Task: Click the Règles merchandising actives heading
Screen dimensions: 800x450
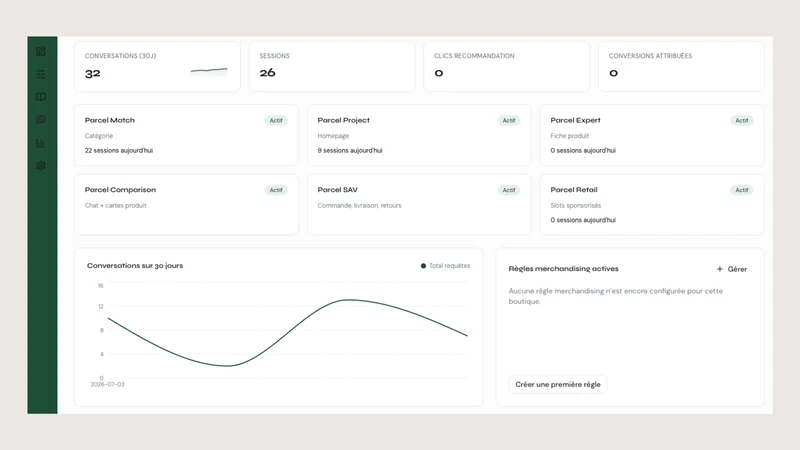Action: 563,269
